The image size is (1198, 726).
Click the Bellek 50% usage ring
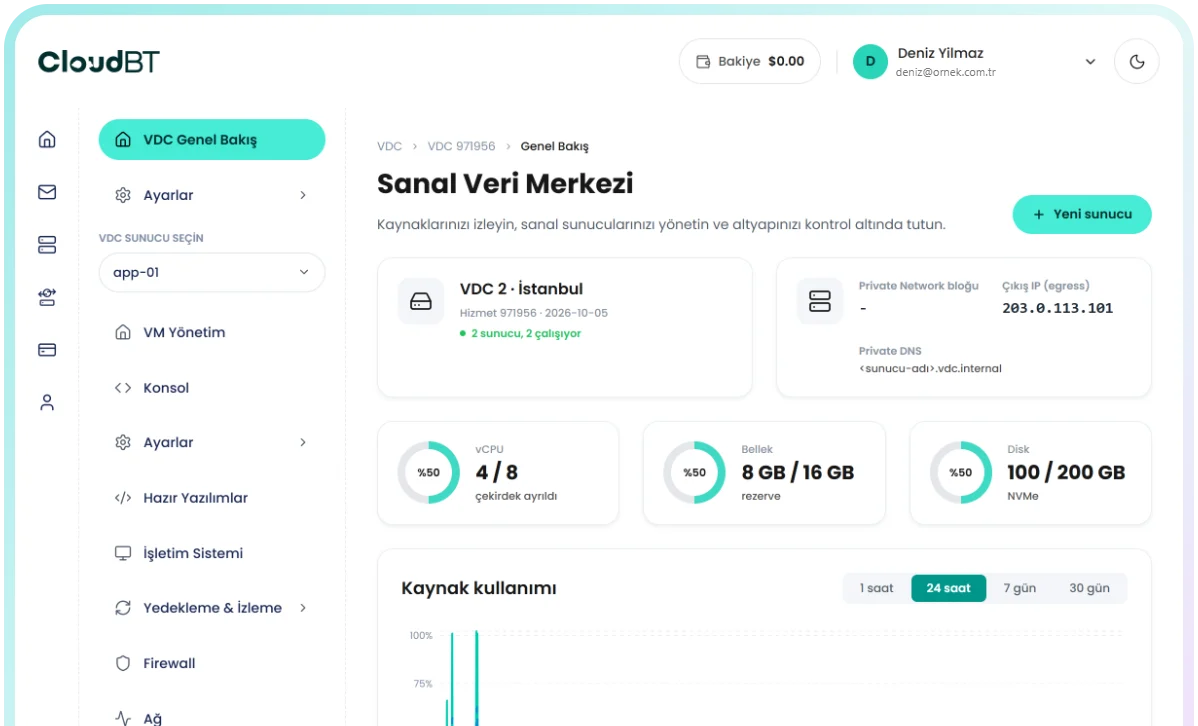pyautogui.click(x=695, y=472)
